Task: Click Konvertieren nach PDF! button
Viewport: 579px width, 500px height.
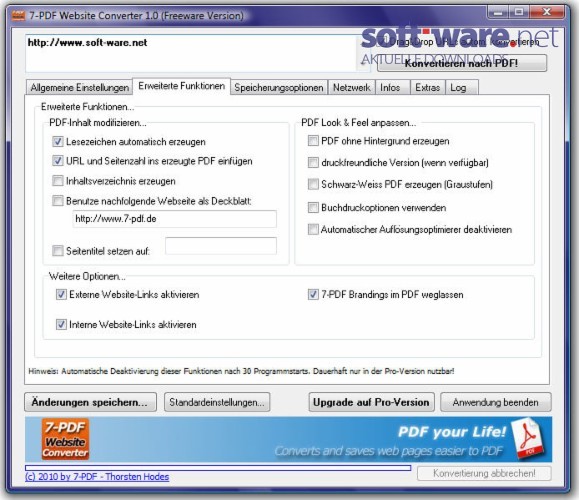Action: click(462, 63)
